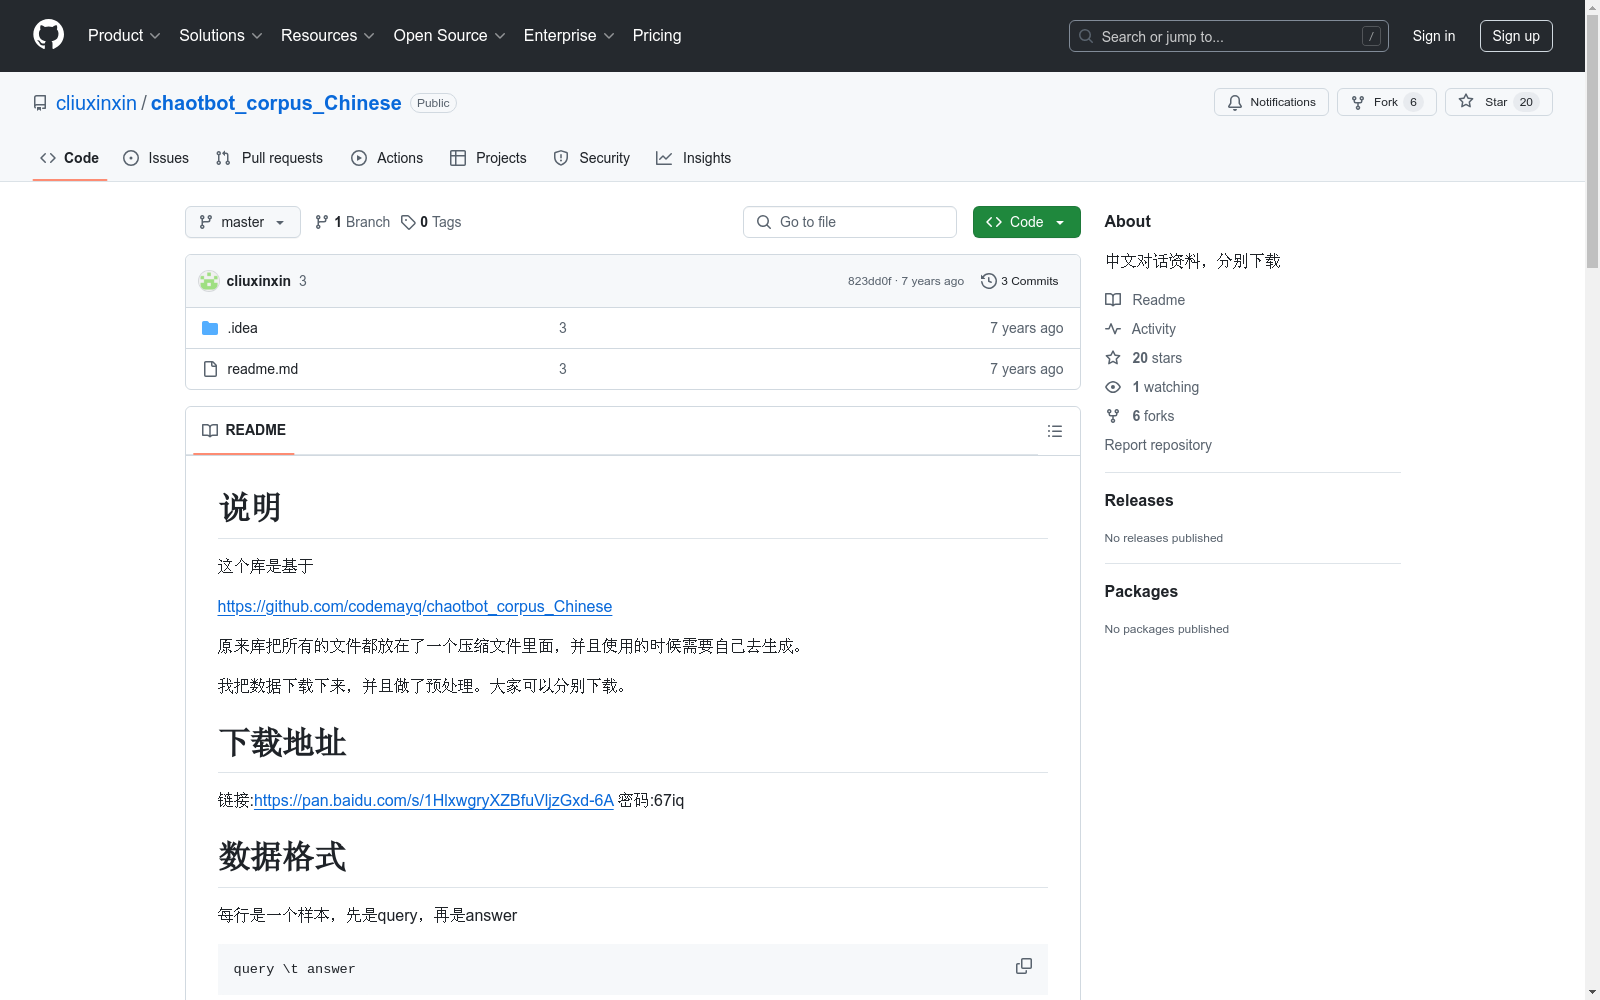Expand the Solutions menu
Viewport: 1600px width, 1000px height.
click(x=220, y=35)
